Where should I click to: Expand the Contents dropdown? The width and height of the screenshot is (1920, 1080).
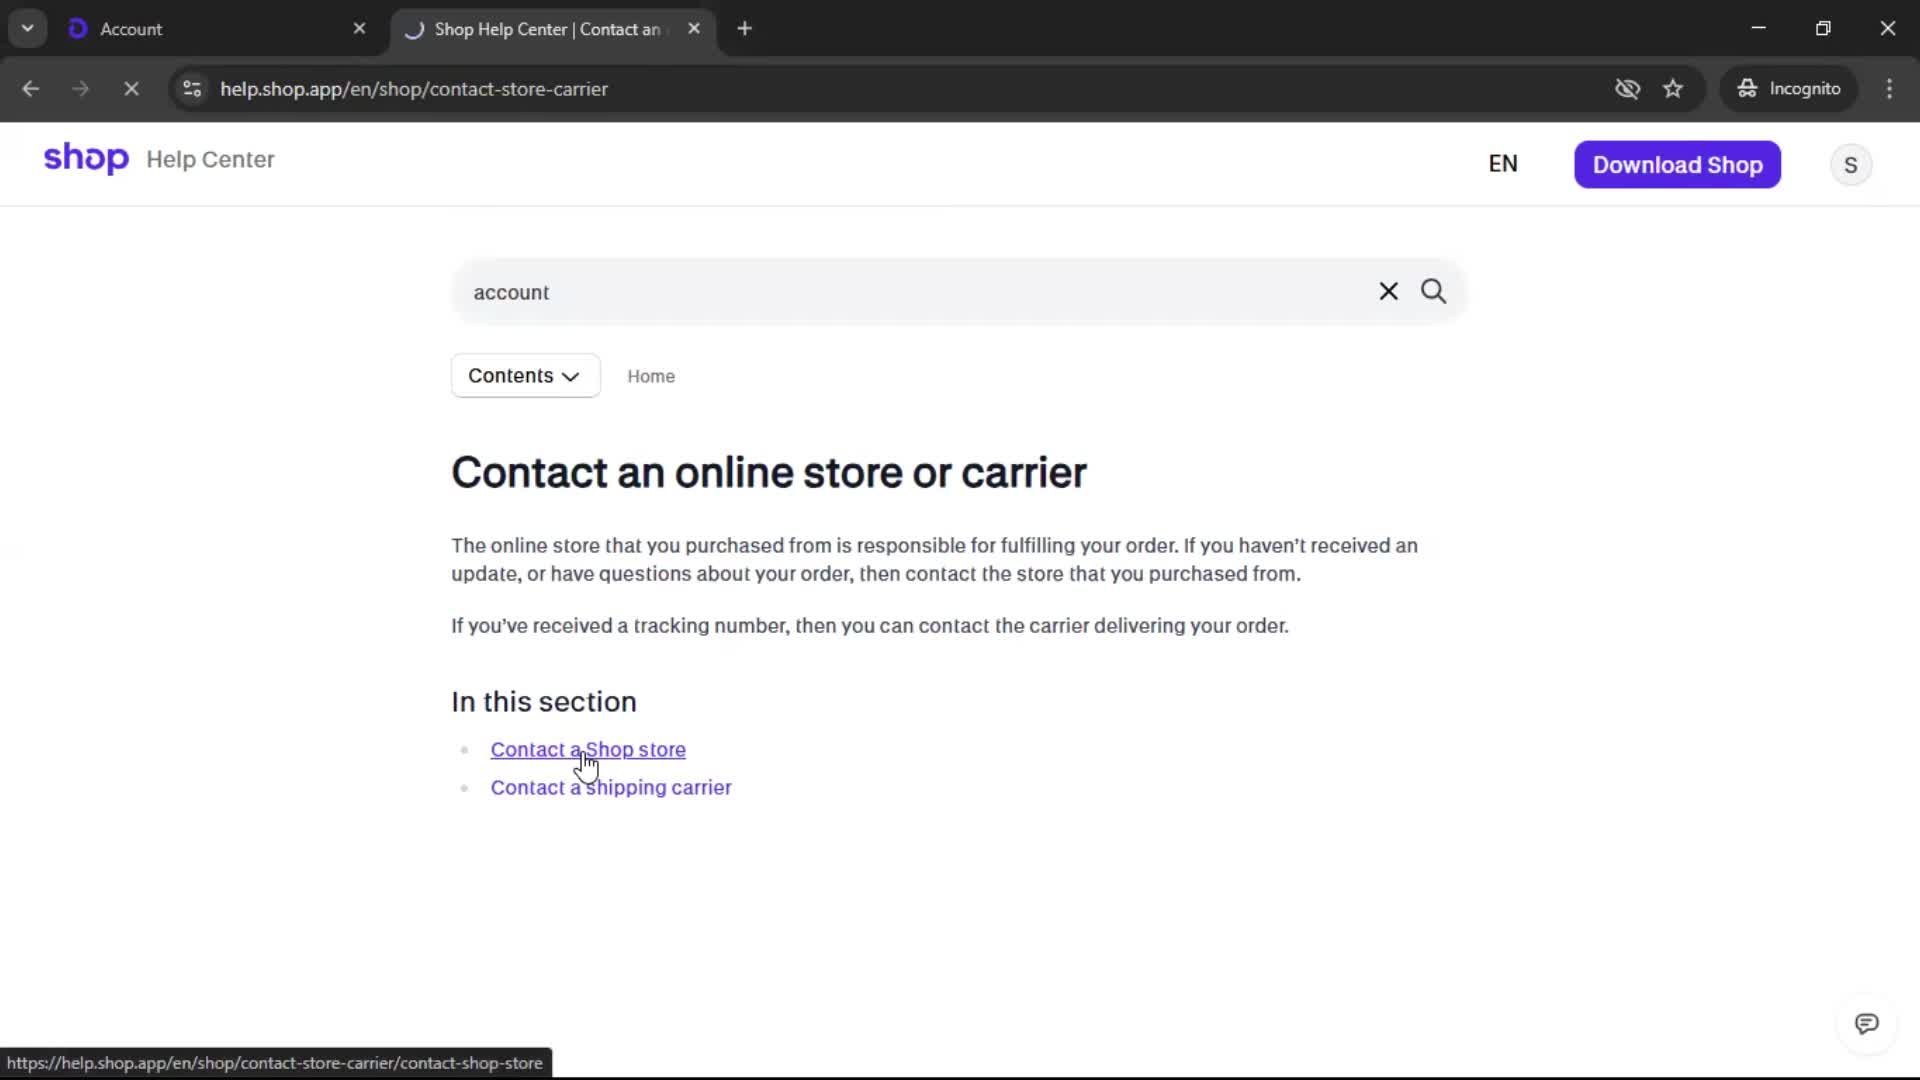[525, 376]
